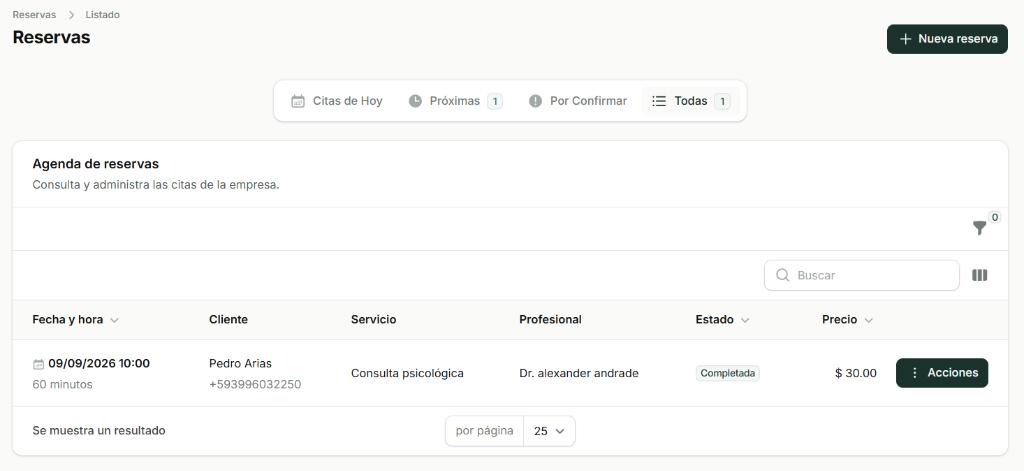This screenshot has height=471, width=1024.
Task: Go to Reservas breadcrumb link
Action: [34, 14]
